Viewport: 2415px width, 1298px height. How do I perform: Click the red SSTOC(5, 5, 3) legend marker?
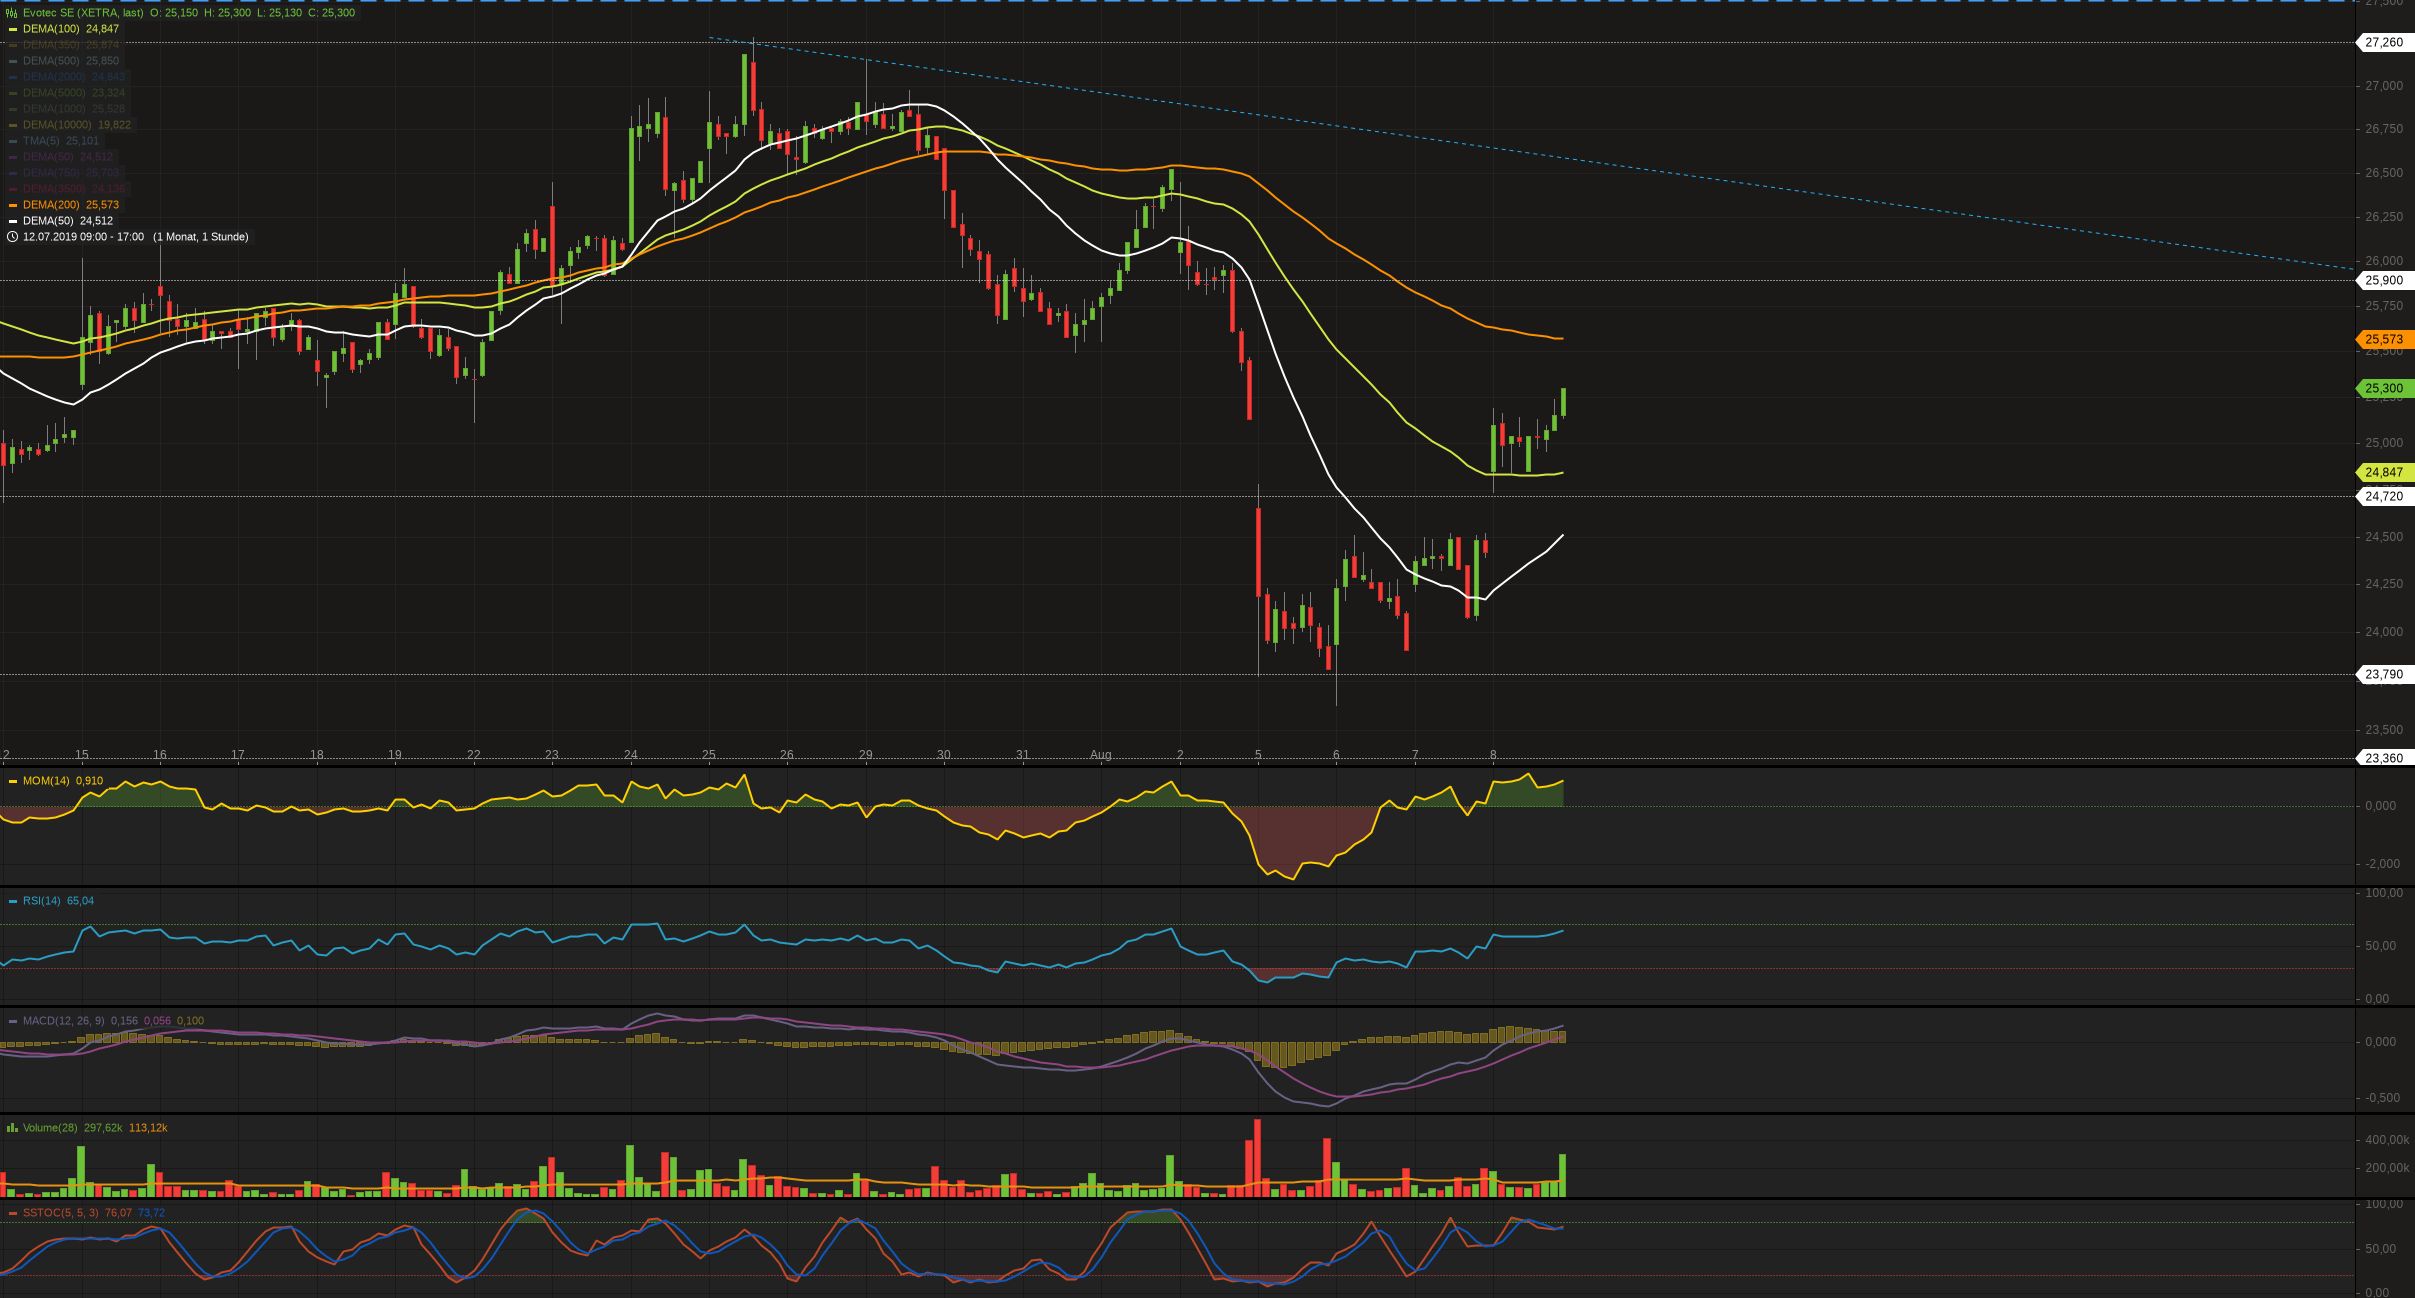click(x=13, y=1213)
